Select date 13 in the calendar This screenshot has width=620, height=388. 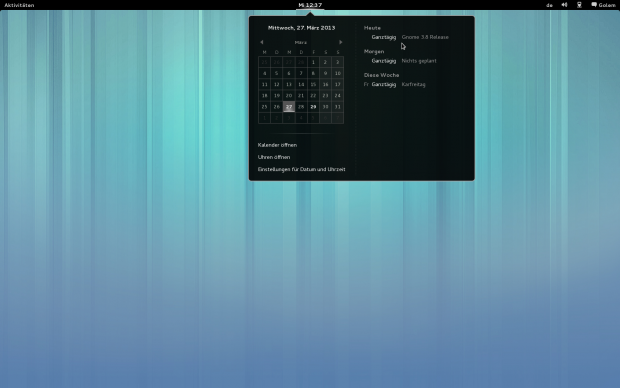point(289,84)
